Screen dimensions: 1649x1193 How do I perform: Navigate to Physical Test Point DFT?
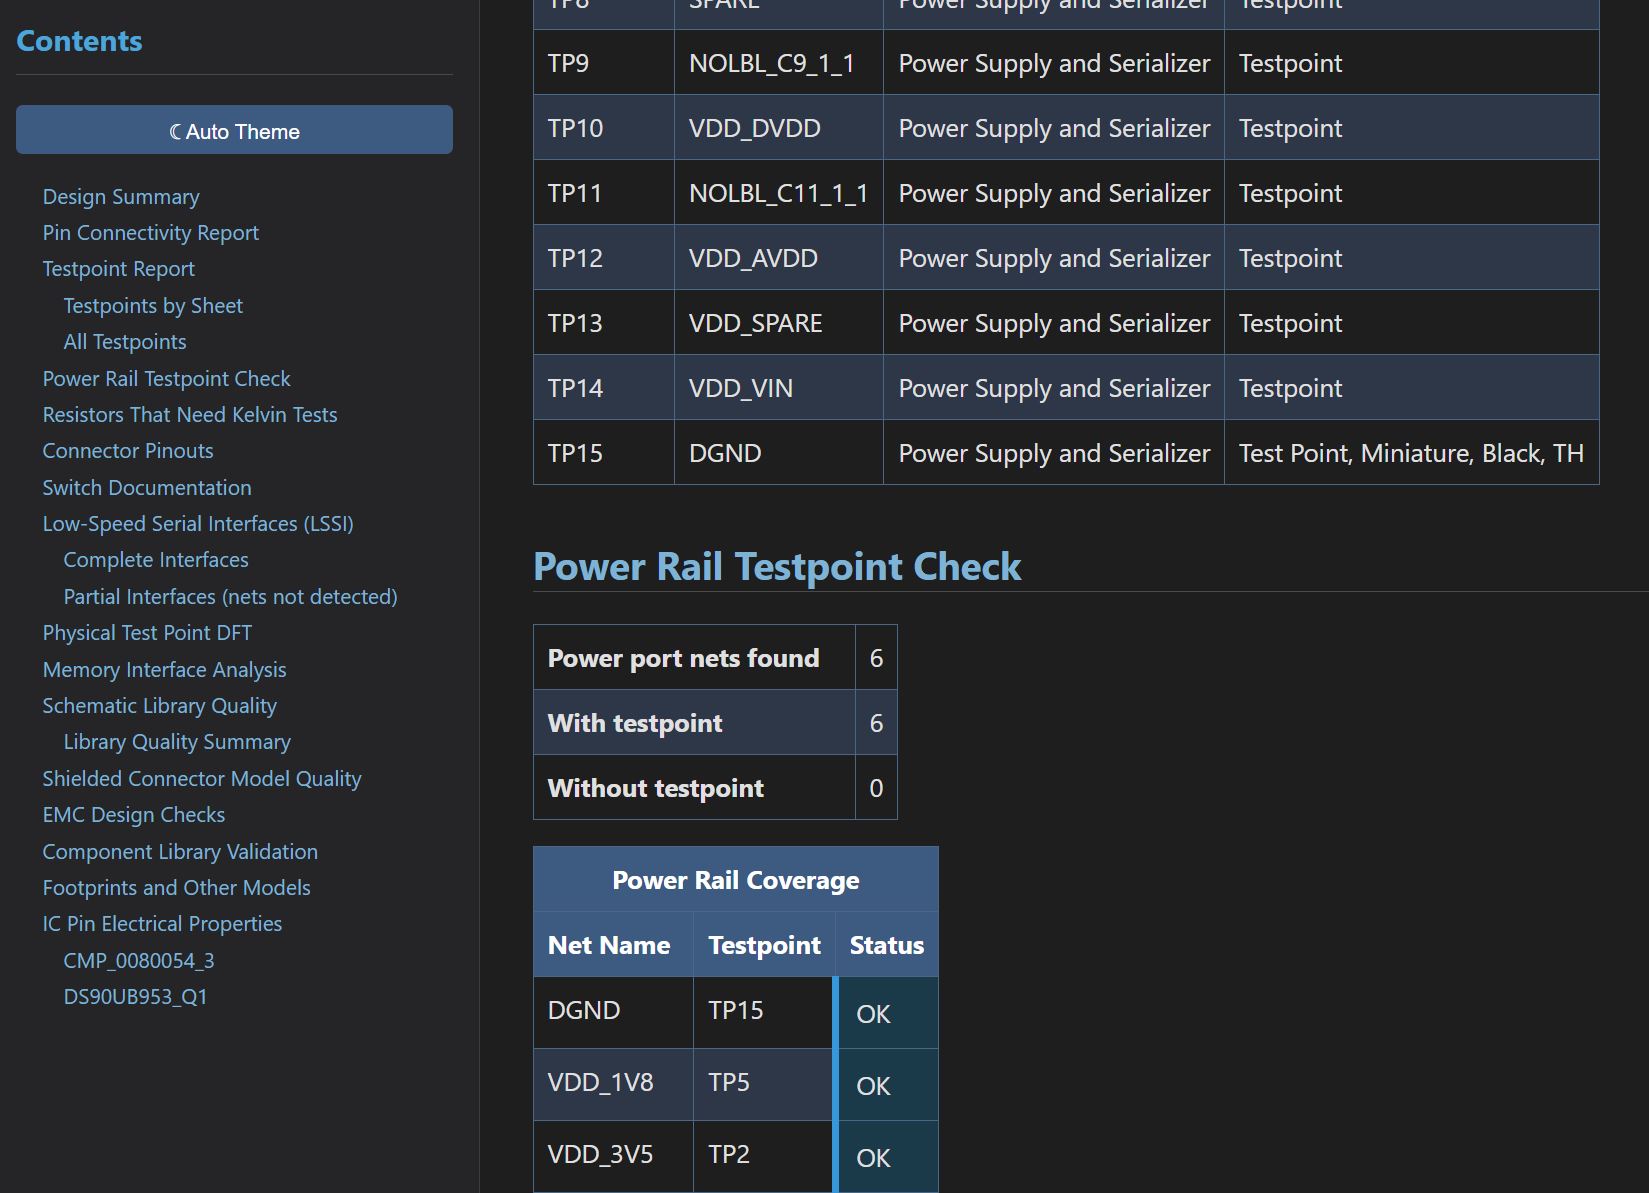pyautogui.click(x=146, y=632)
